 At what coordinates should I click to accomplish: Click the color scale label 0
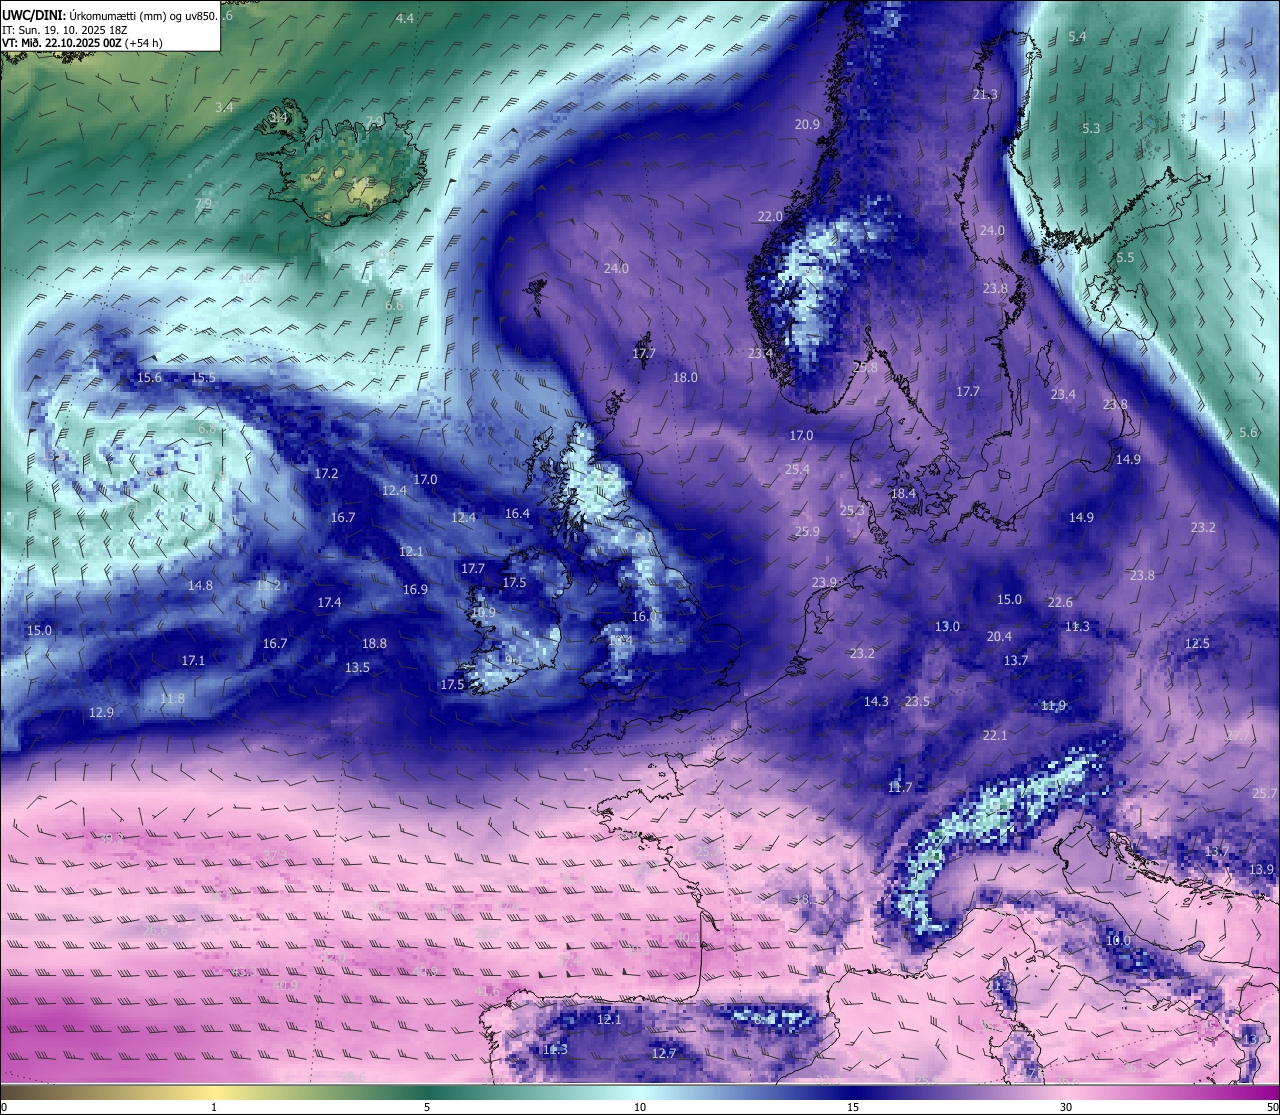click(x=4, y=1107)
